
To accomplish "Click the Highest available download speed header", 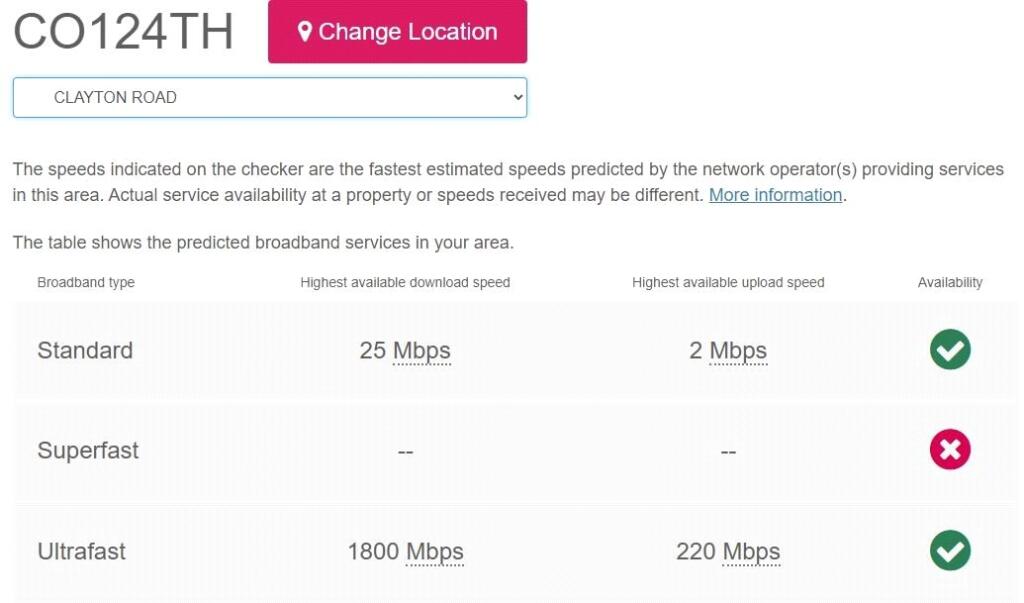I will (406, 282).
